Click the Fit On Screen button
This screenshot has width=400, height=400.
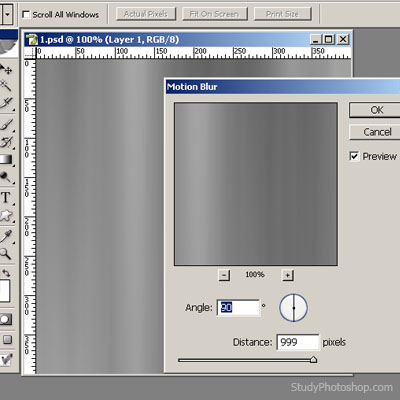tap(215, 14)
